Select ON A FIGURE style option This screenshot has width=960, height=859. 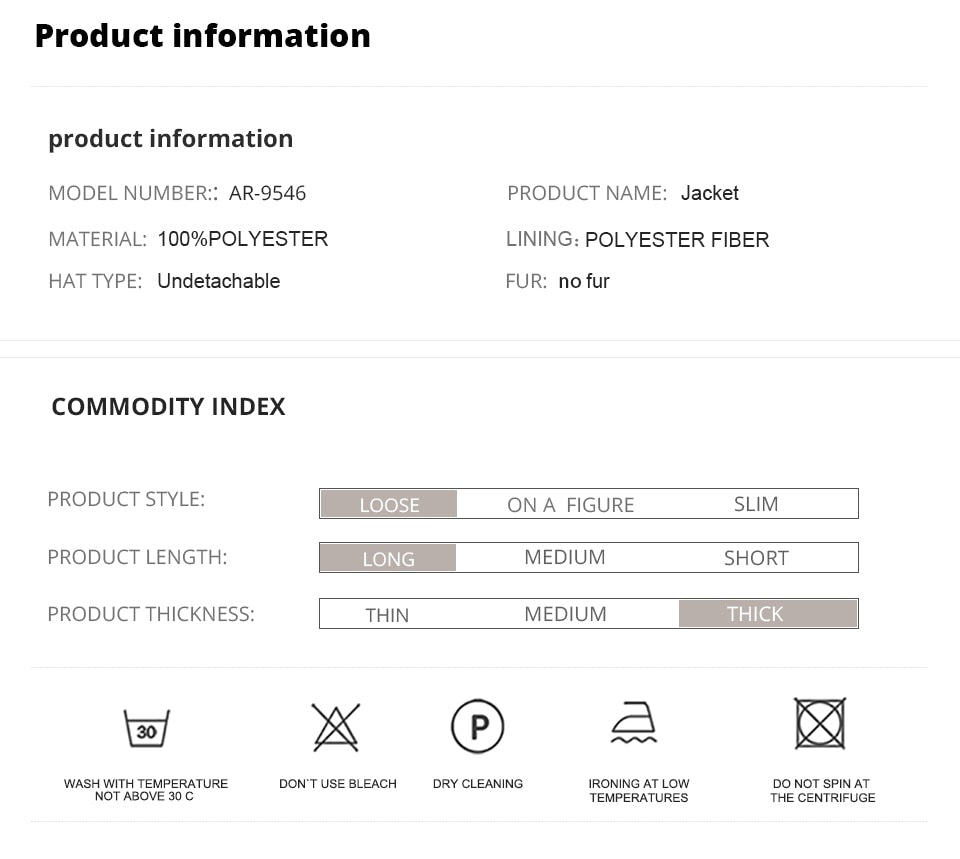pyautogui.click(x=570, y=505)
